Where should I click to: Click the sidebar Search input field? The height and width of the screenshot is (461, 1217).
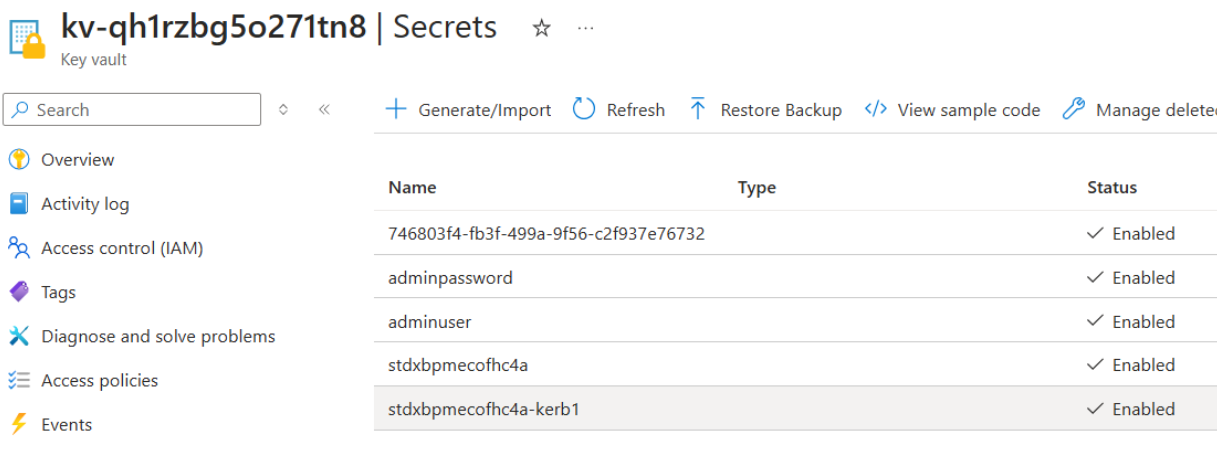point(140,110)
